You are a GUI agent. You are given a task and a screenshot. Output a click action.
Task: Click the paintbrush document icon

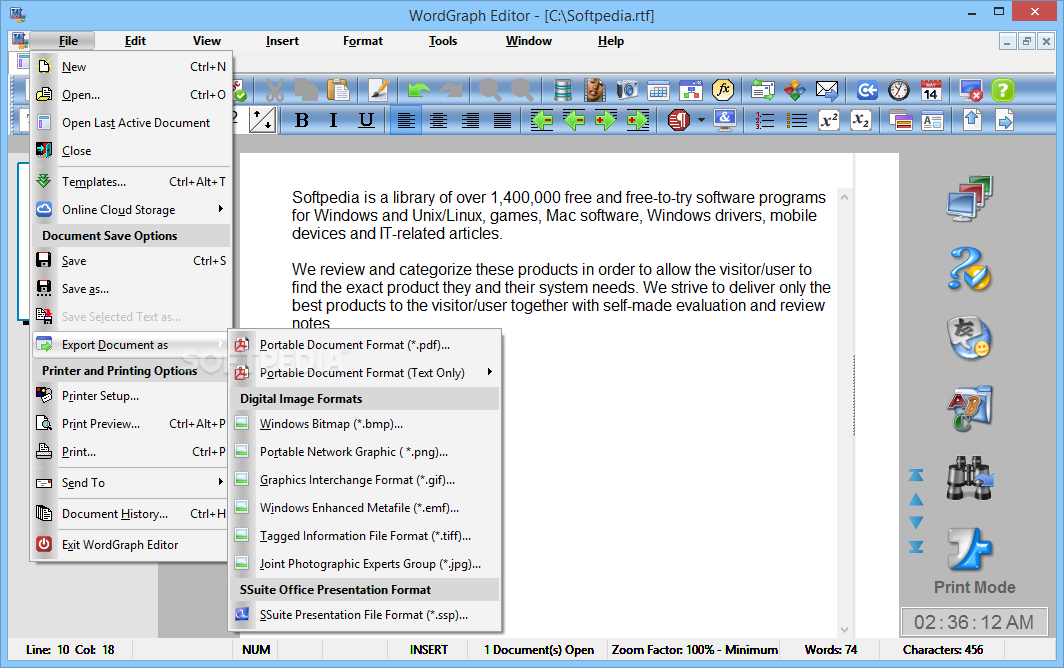(x=379, y=90)
